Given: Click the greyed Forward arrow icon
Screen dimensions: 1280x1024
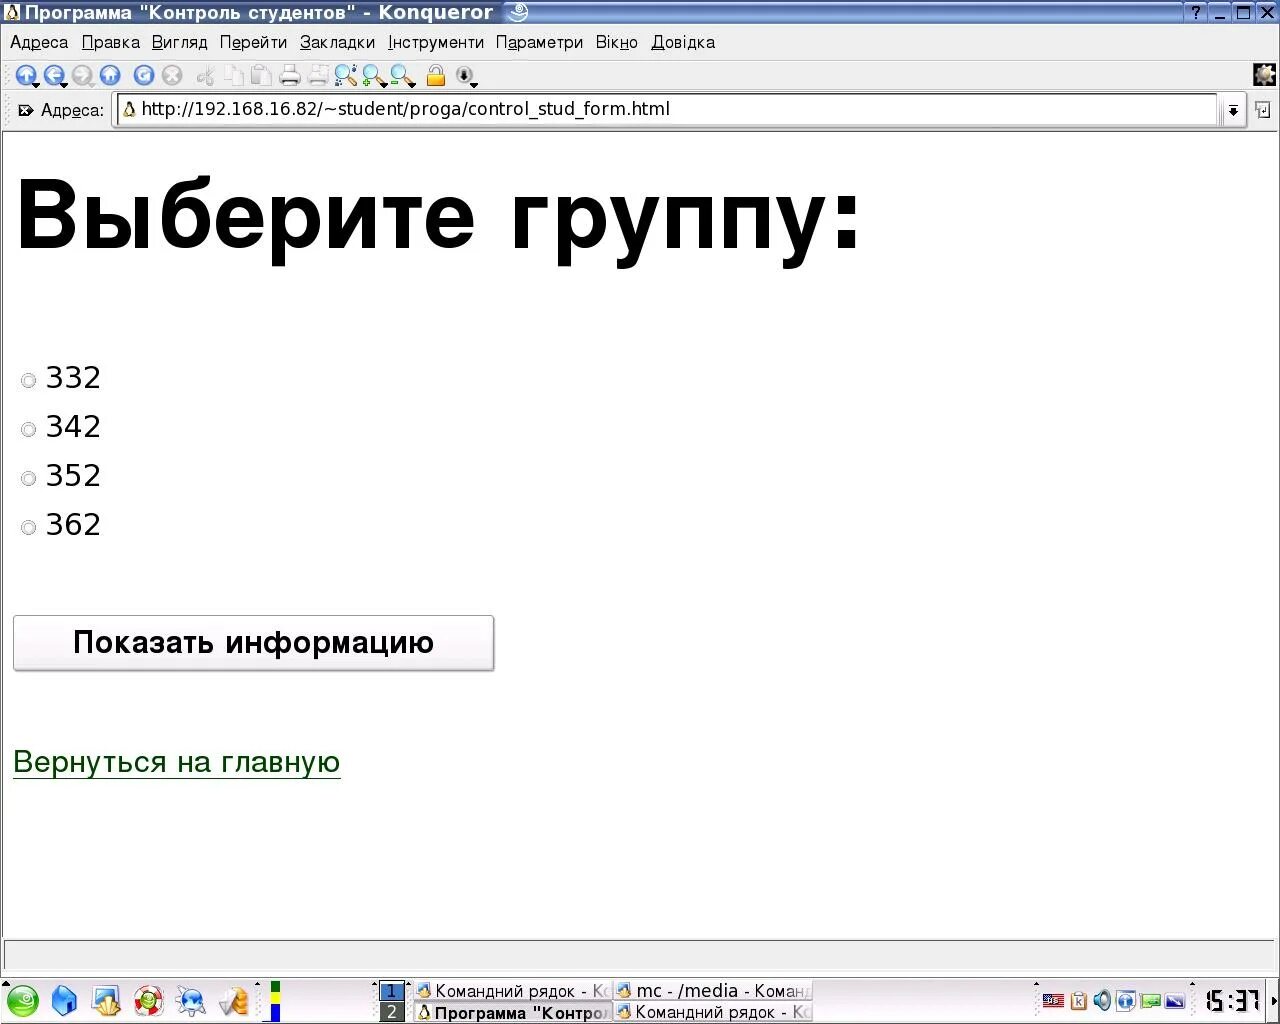Looking at the screenshot, I should (82, 75).
